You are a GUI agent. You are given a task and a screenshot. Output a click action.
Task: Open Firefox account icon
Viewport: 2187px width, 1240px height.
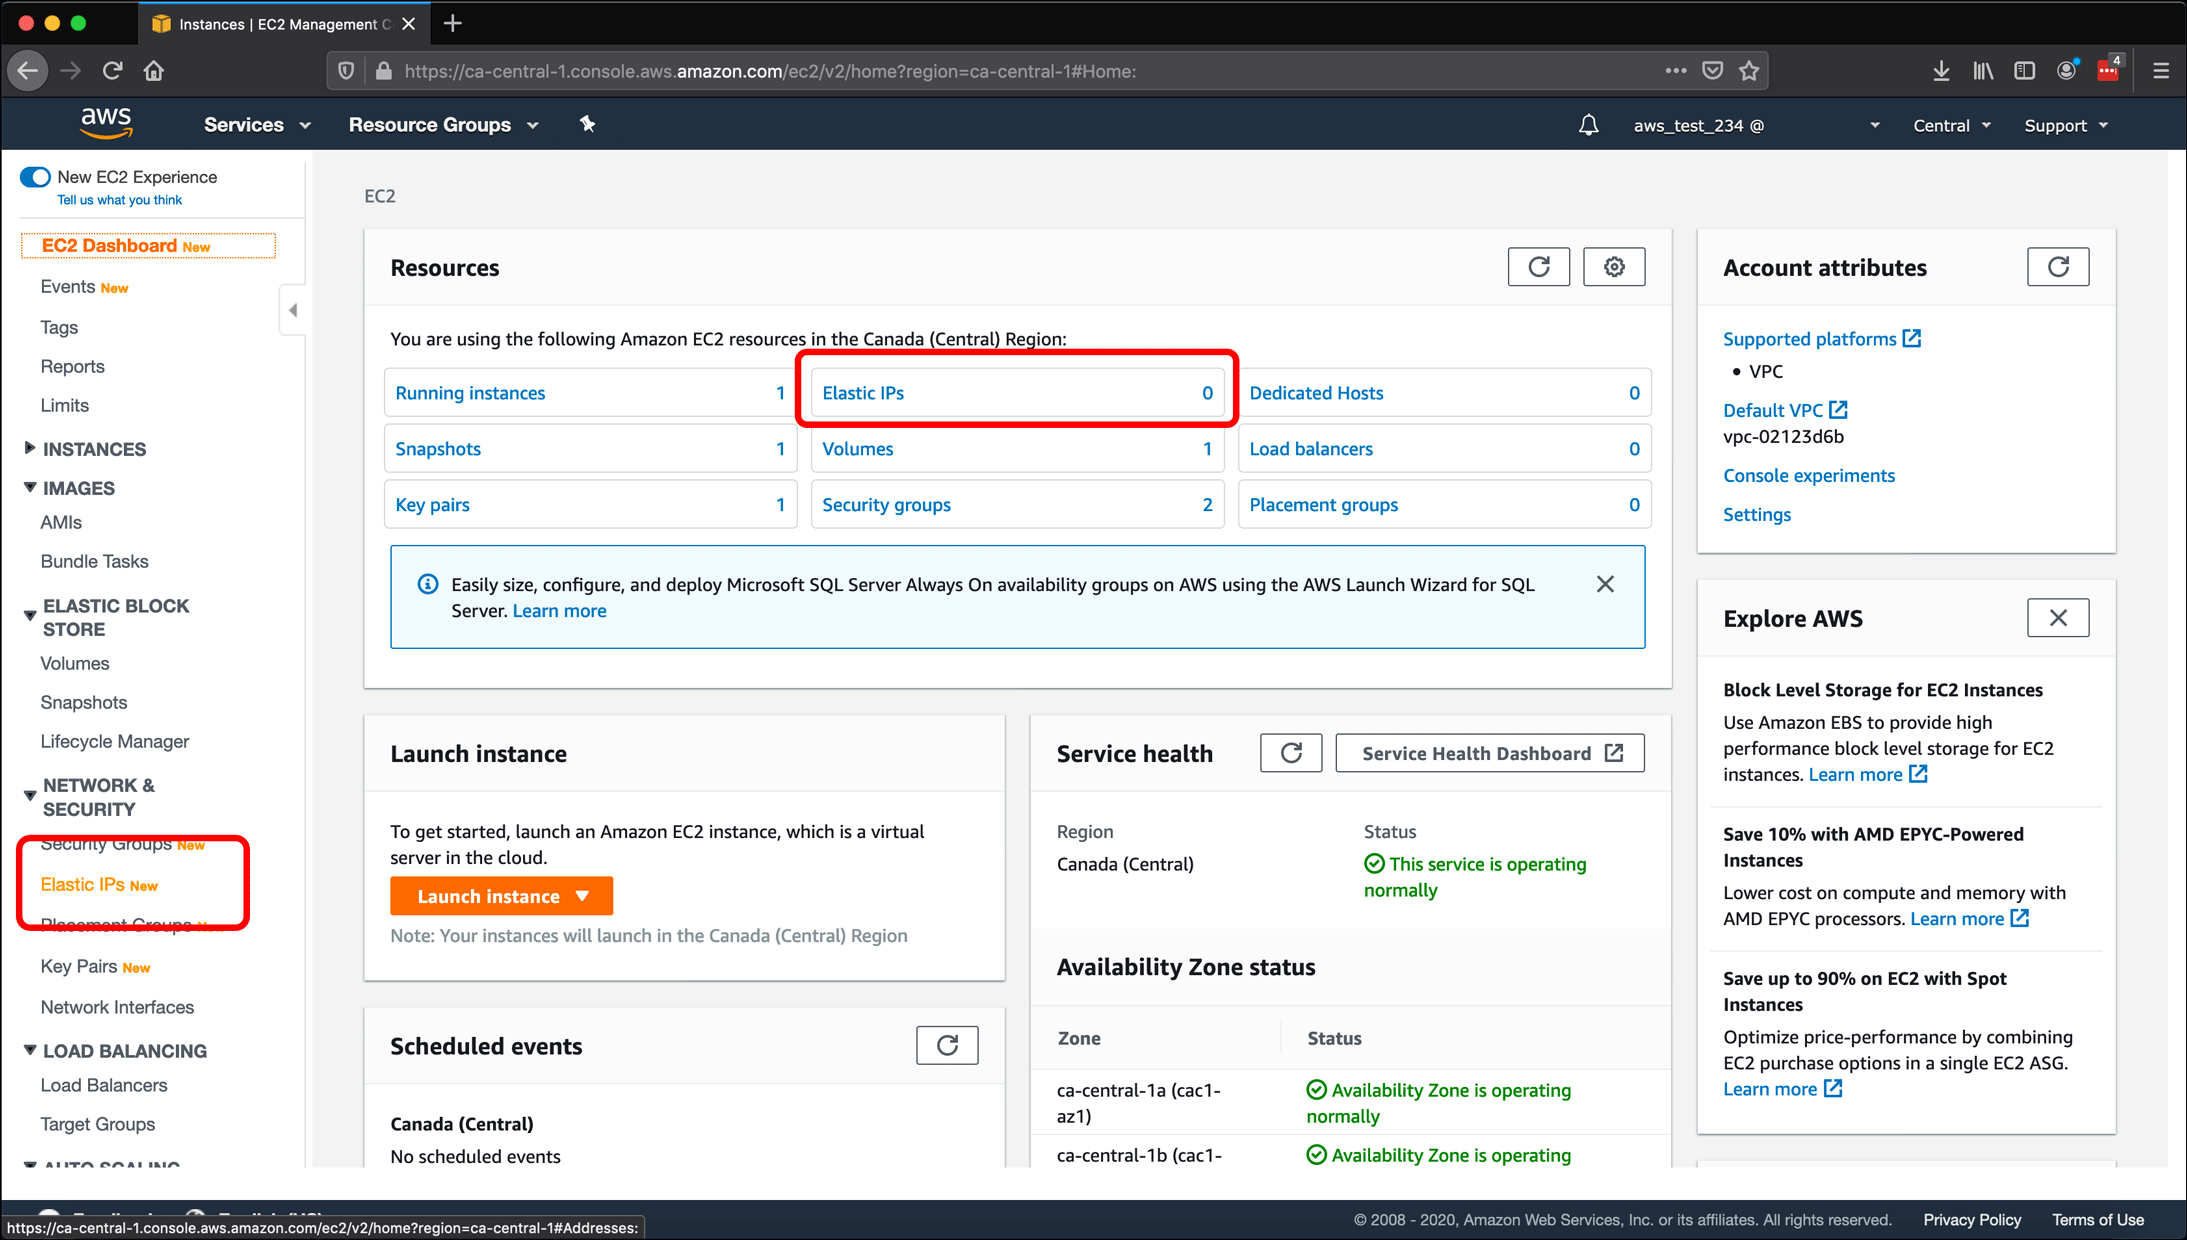2067,71
